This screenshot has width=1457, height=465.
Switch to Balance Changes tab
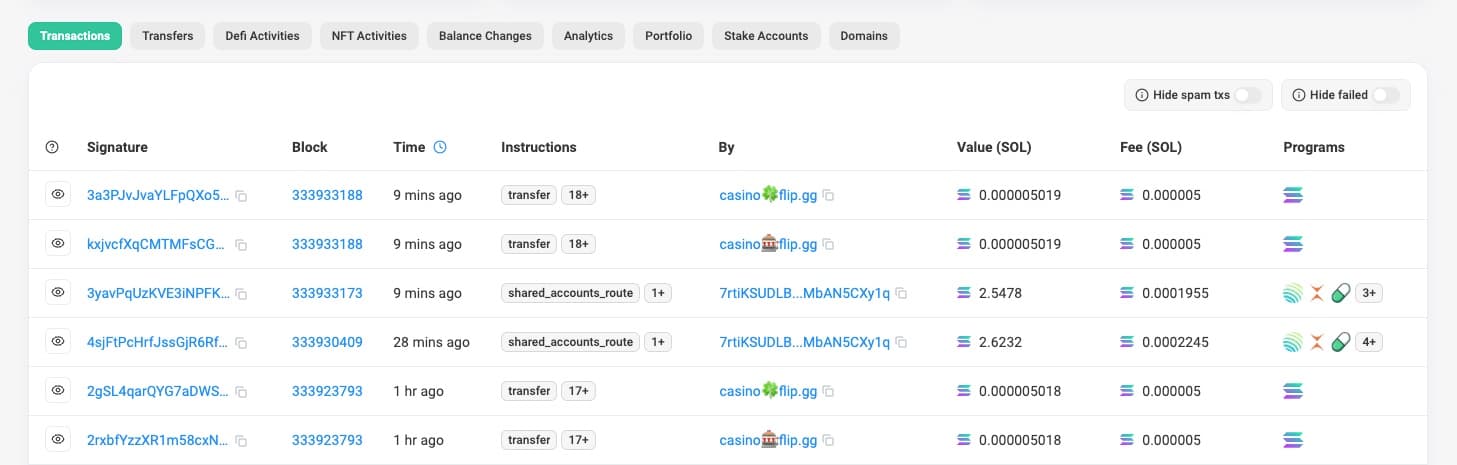[x=485, y=36]
